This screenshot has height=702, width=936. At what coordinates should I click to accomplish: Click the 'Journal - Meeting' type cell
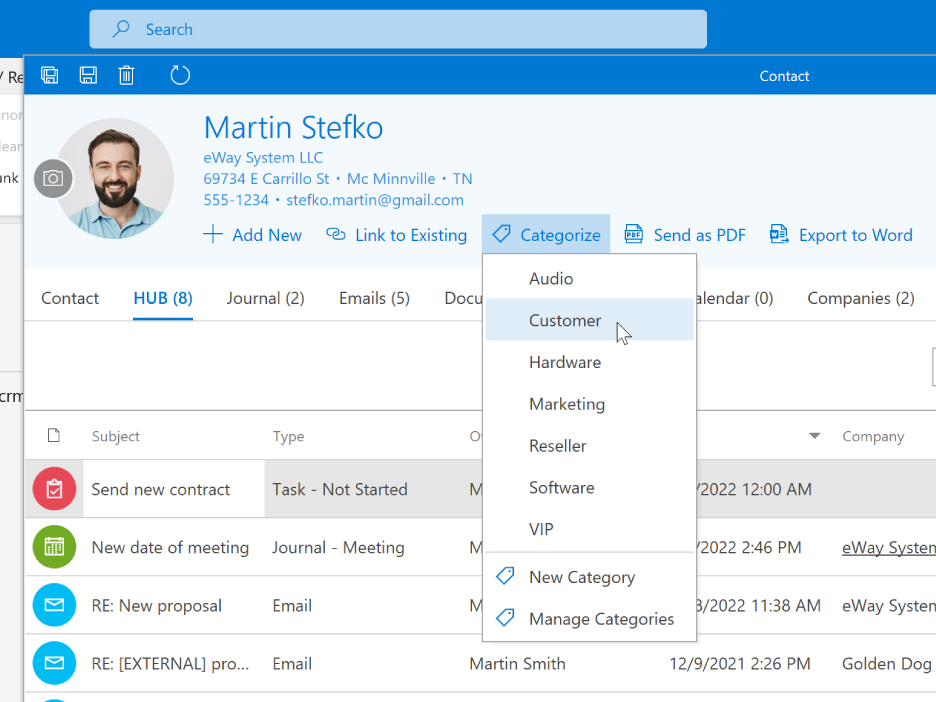pos(338,547)
